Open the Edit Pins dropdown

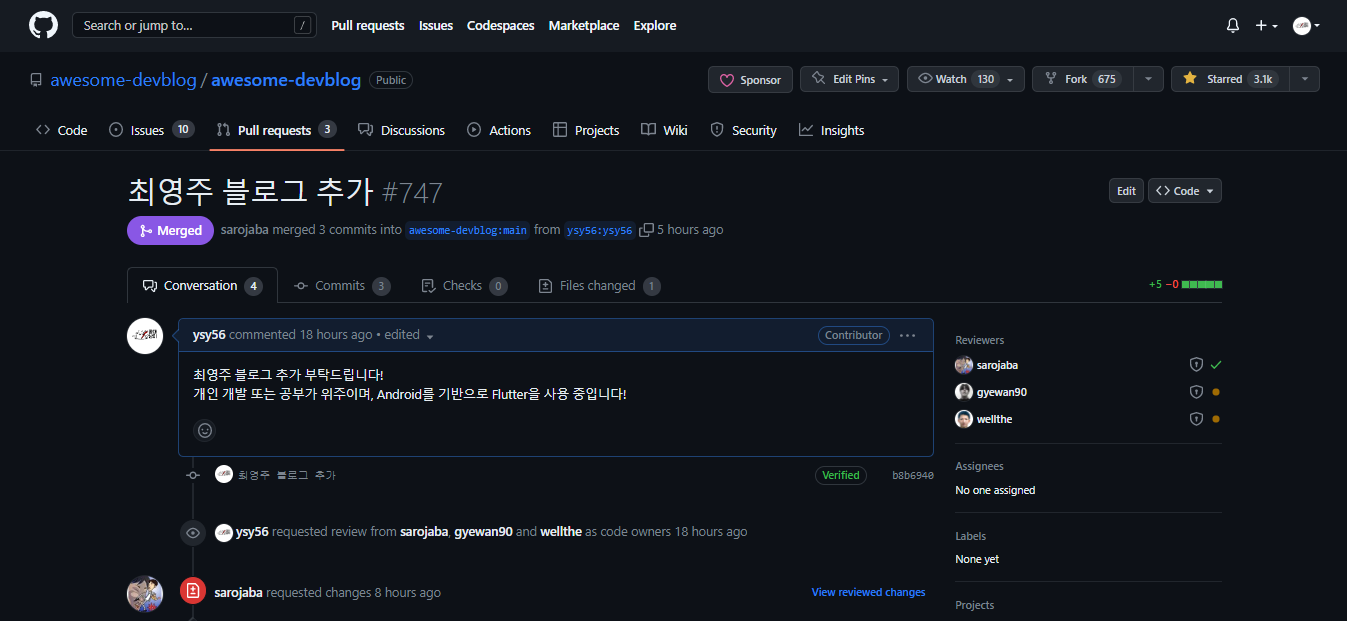pyautogui.click(x=849, y=79)
